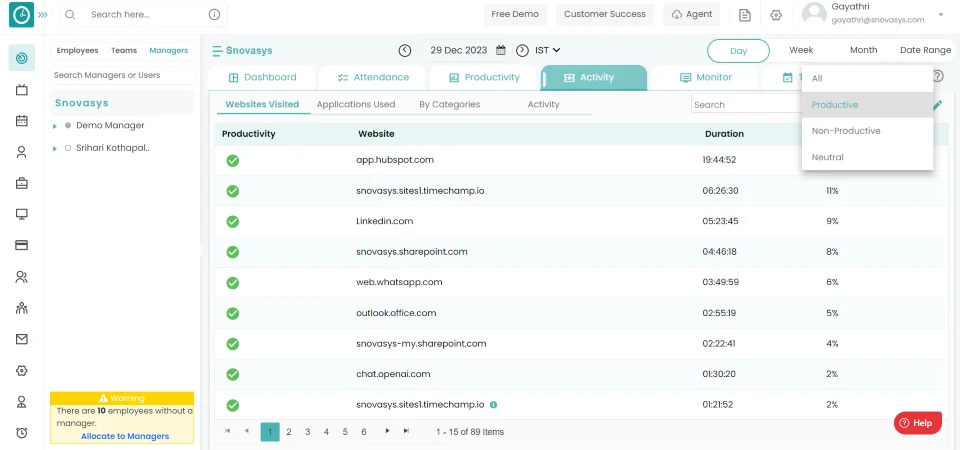This screenshot has width=960, height=450.
Task: Click the Free Demo button
Action: pyautogui.click(x=515, y=14)
